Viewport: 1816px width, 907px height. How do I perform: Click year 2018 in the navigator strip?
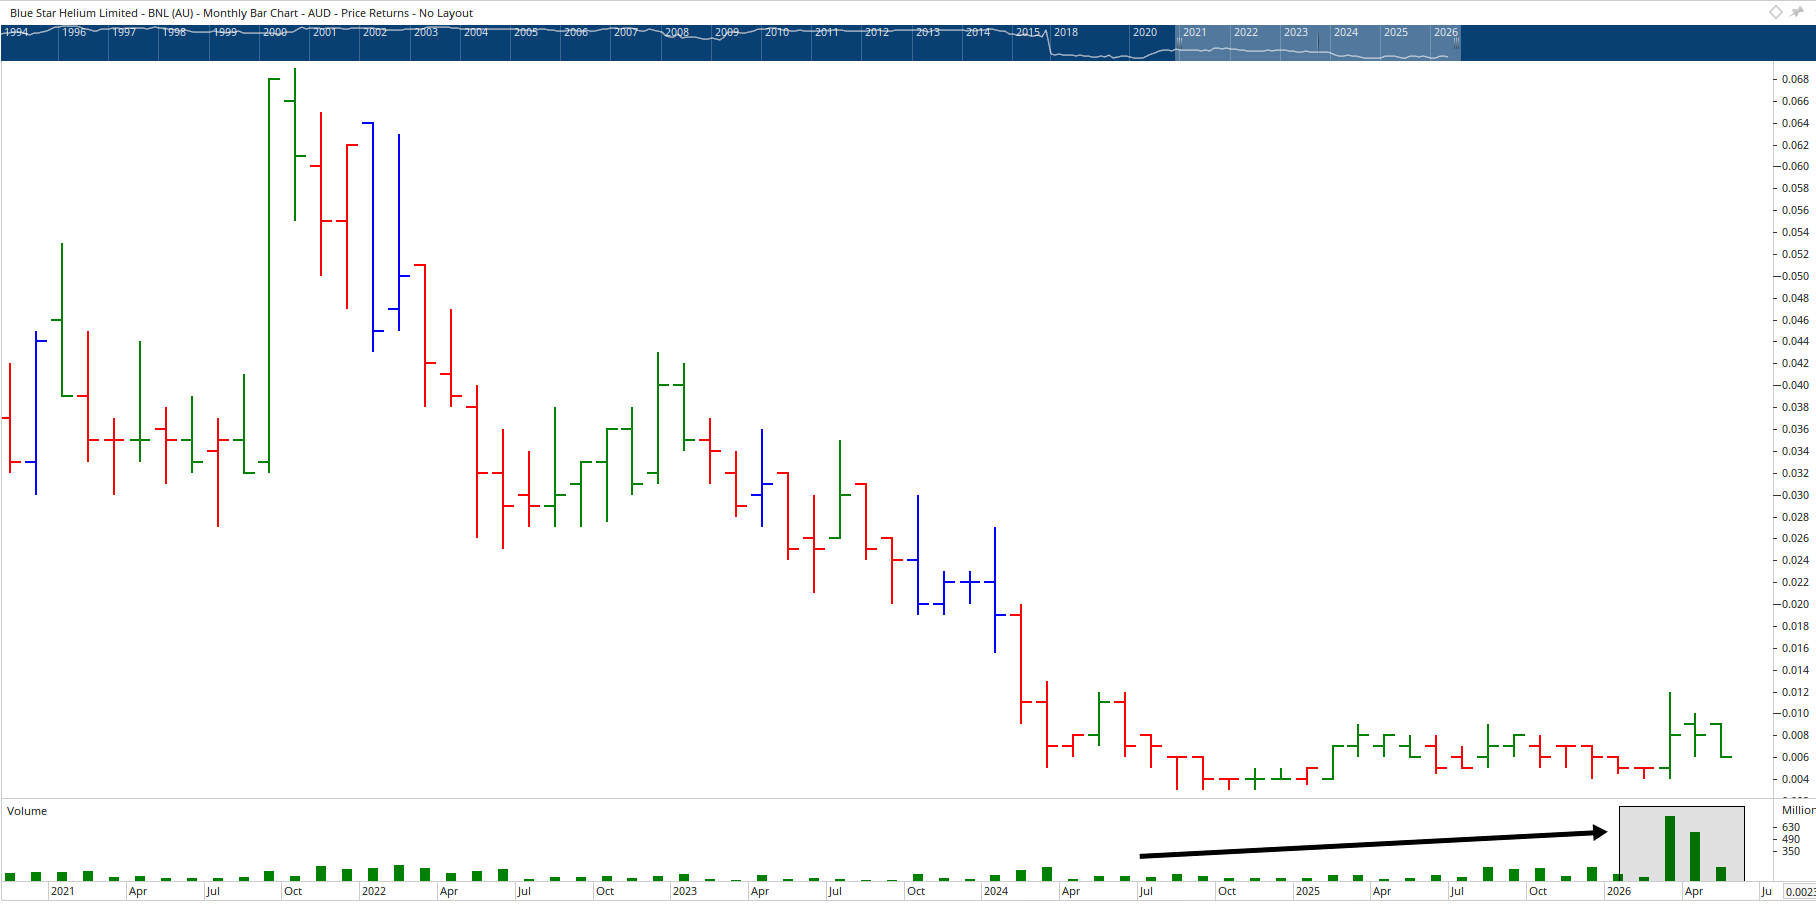pyautogui.click(x=1066, y=32)
